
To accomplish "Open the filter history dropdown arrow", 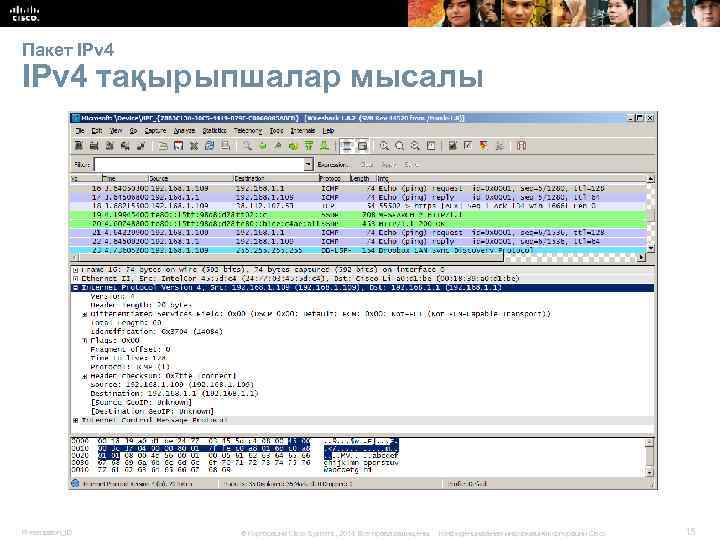I will pyautogui.click(x=309, y=164).
